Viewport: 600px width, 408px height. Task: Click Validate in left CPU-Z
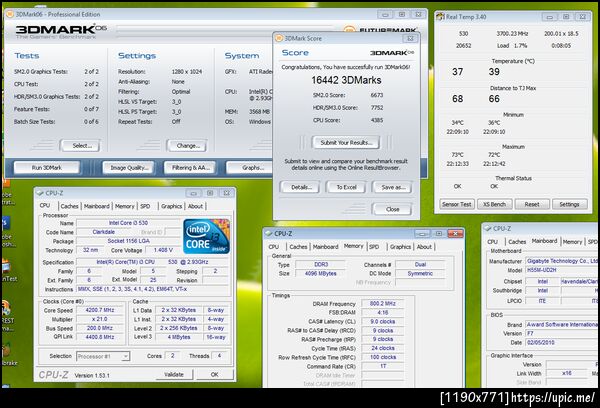click(x=174, y=374)
